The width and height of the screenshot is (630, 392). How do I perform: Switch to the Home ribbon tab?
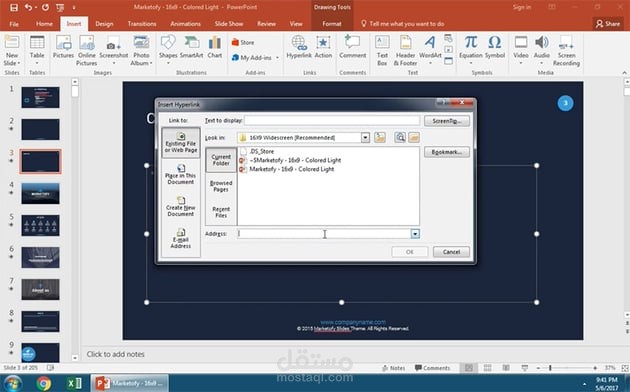[44, 24]
